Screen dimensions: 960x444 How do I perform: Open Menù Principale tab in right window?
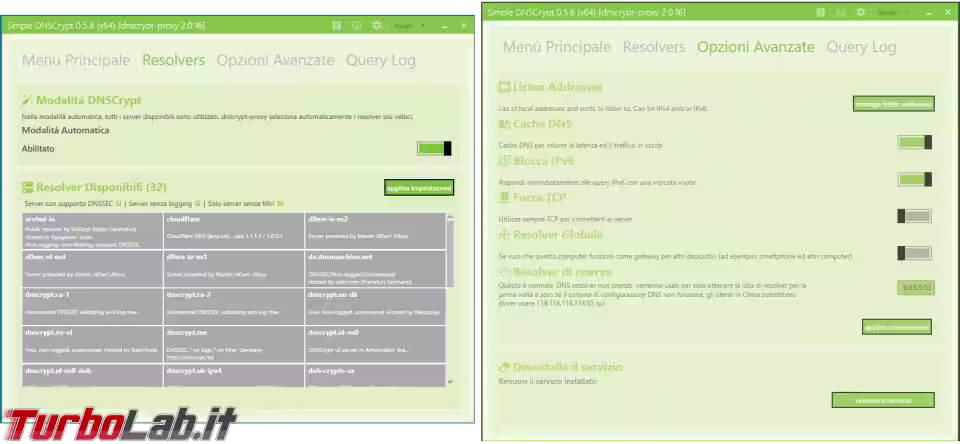557,47
